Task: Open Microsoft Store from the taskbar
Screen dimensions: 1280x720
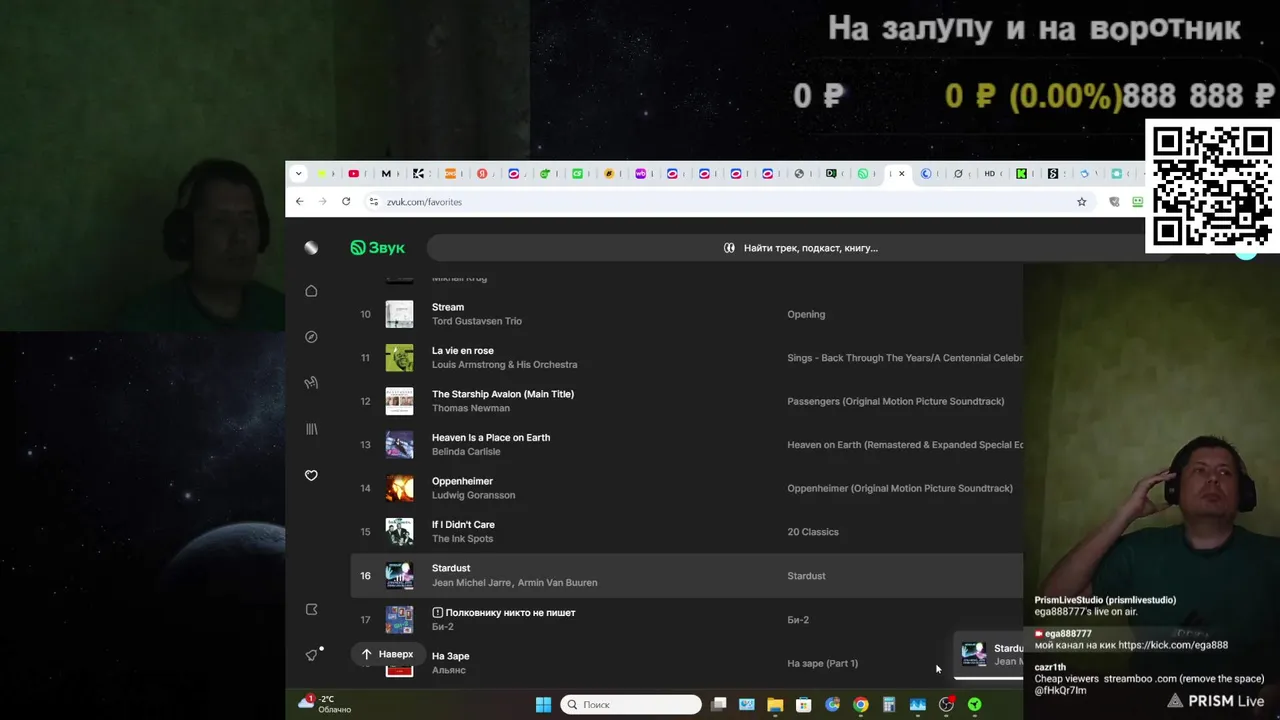Action: pyautogui.click(x=803, y=705)
